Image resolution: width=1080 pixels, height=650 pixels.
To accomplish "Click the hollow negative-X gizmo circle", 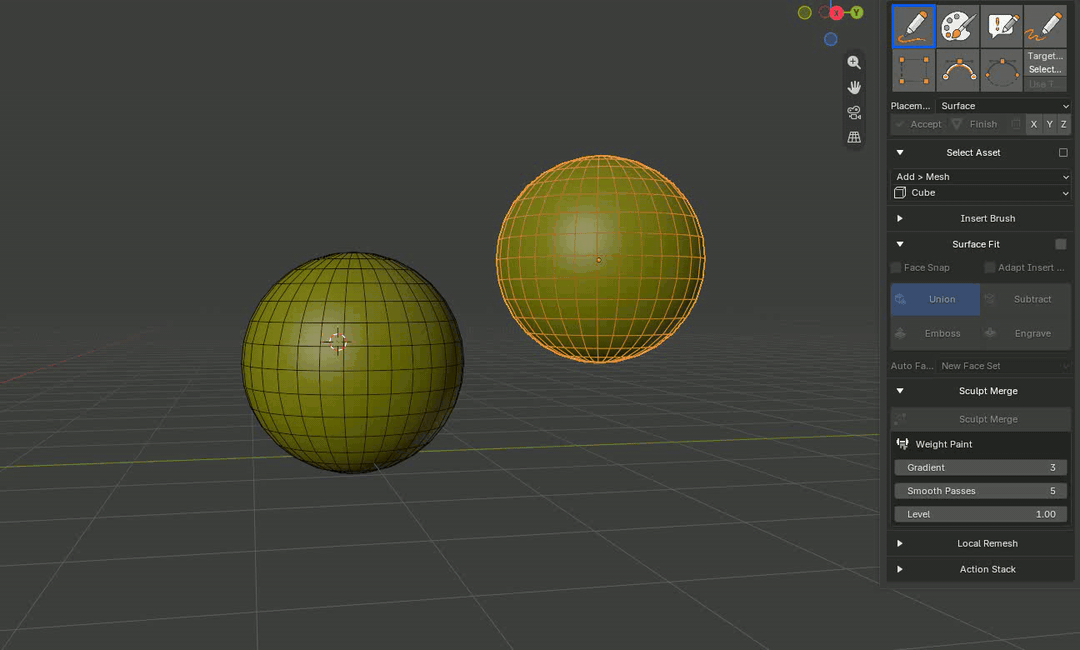I will pyautogui.click(x=824, y=12).
